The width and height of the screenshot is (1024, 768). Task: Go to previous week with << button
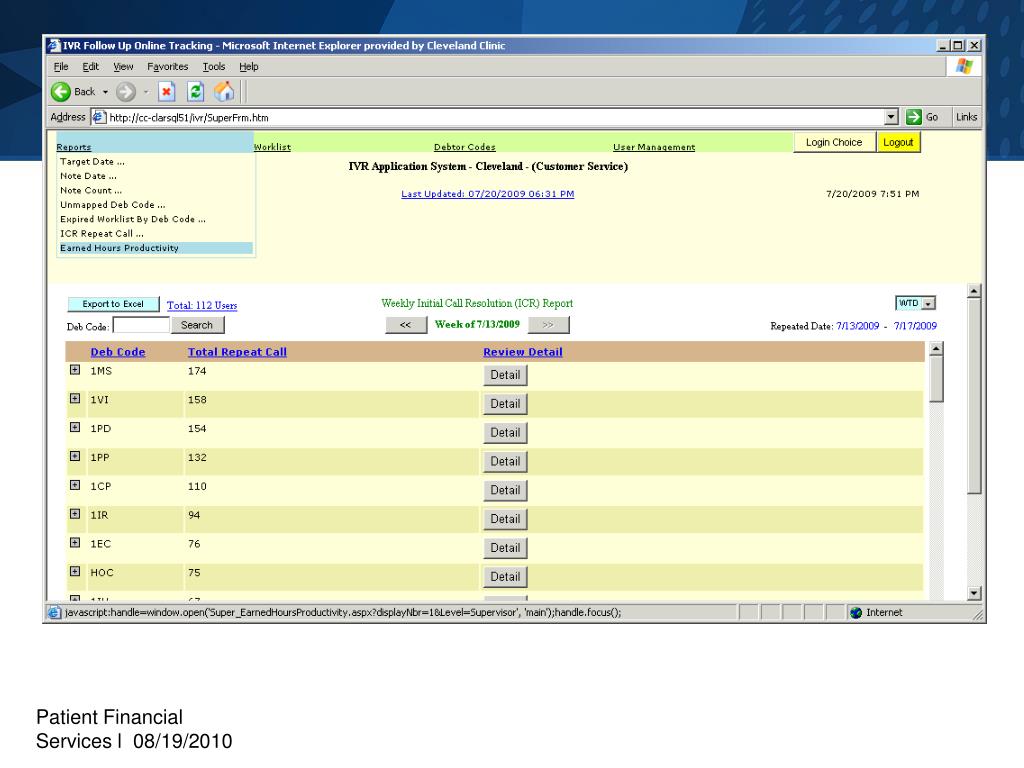(405, 325)
